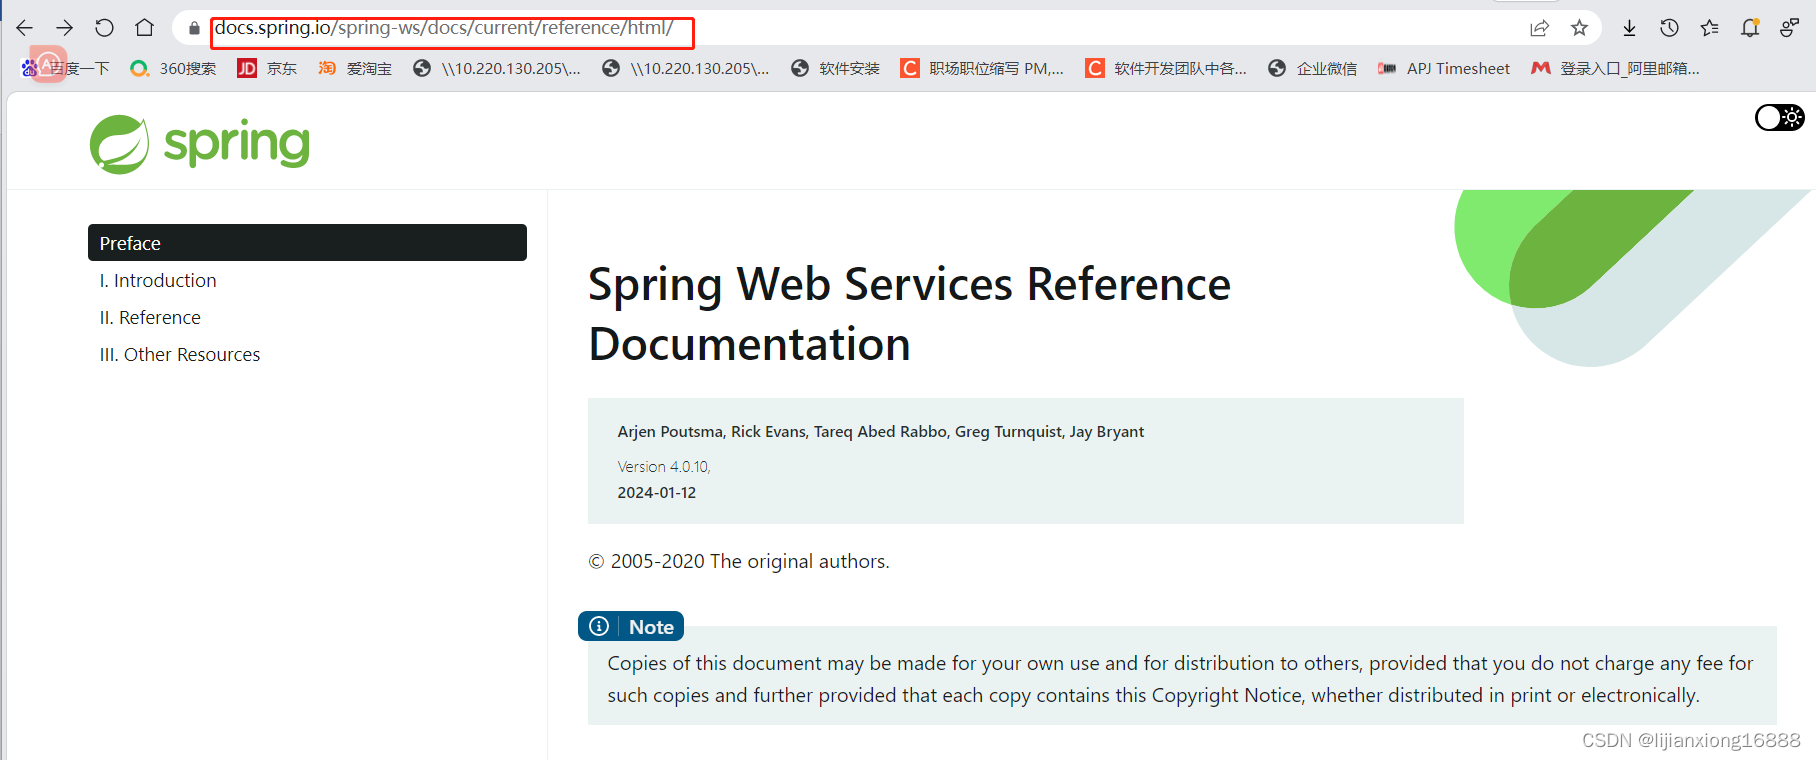This screenshot has width=1816, height=760.
Task: Click the date 2024-01-12
Action: (x=657, y=493)
